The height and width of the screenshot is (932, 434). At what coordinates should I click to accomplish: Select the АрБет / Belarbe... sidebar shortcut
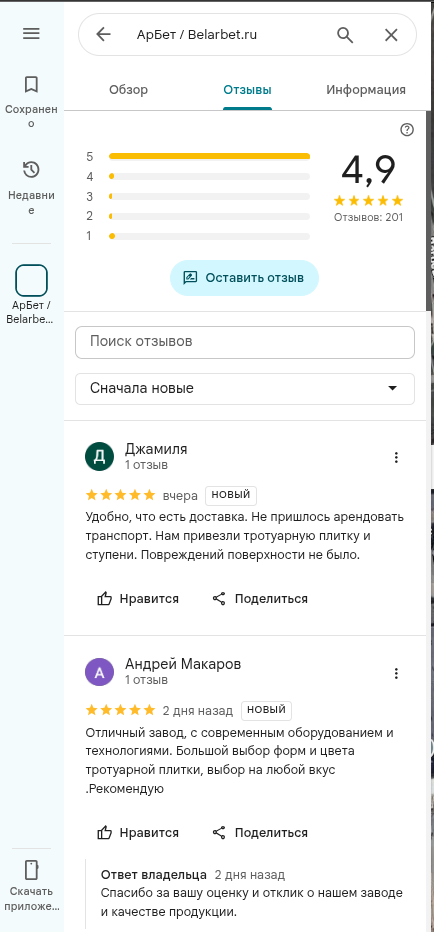(x=31, y=294)
